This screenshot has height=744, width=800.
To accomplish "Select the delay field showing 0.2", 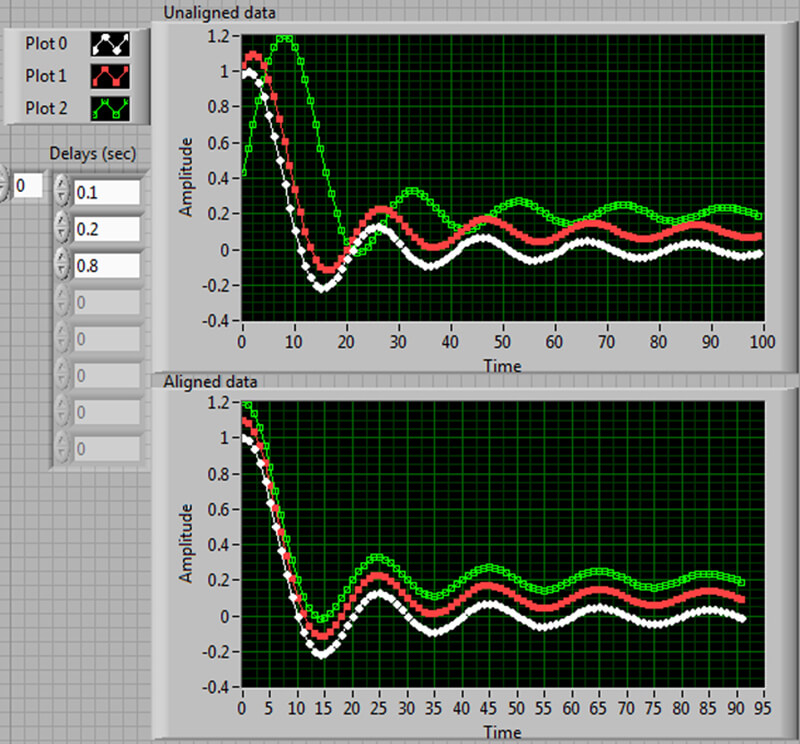I will click(107, 229).
